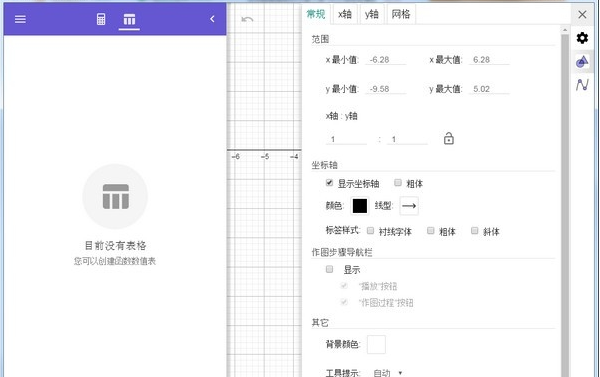This screenshot has height=377, width=600.
Task: Select the table of values view
Action: 129,19
